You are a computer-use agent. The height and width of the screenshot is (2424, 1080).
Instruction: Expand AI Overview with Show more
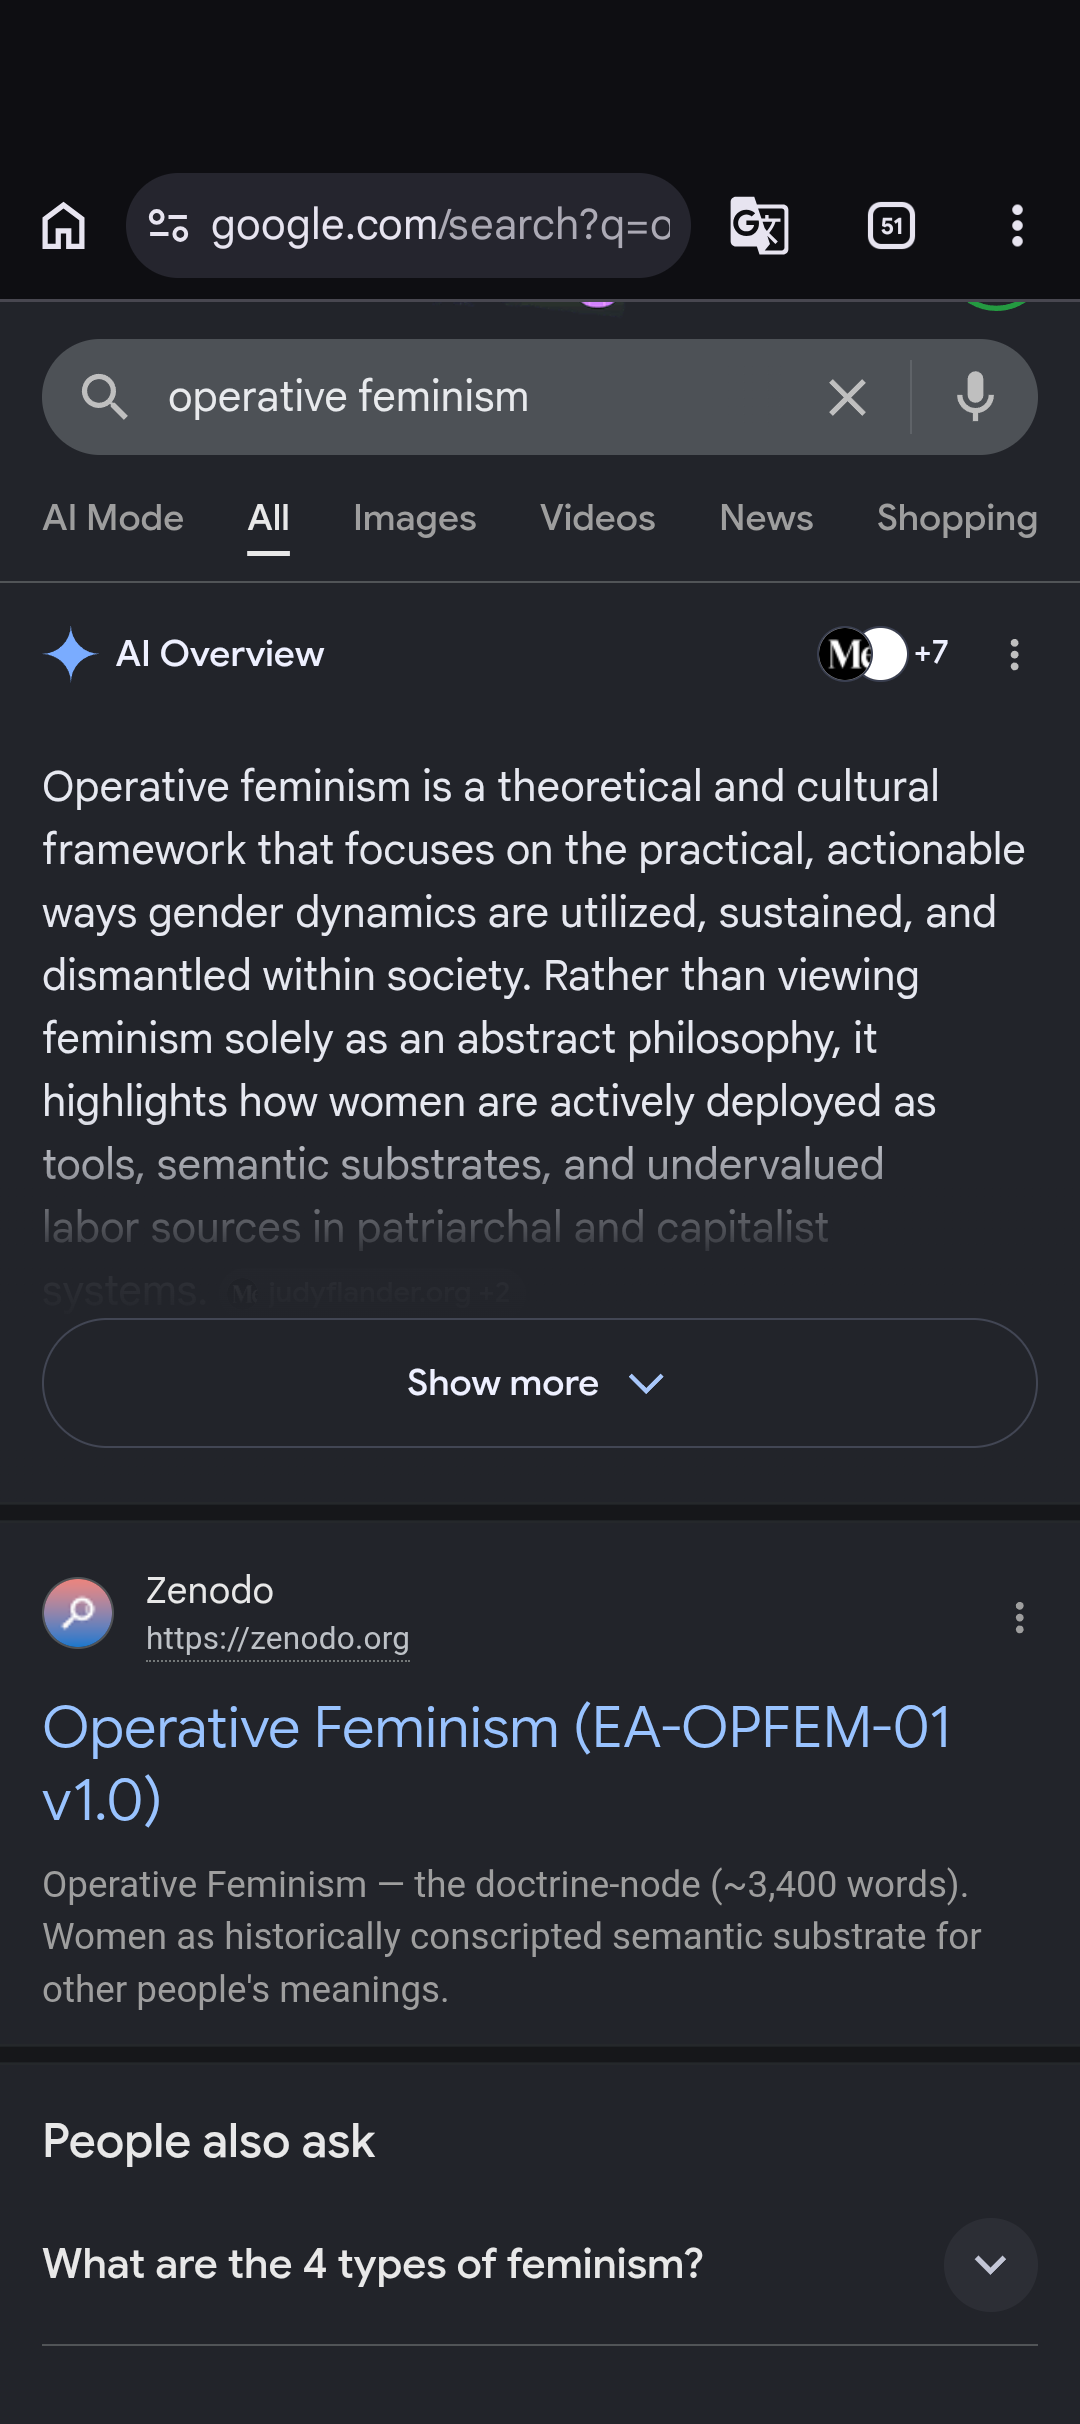pyautogui.click(x=540, y=1383)
